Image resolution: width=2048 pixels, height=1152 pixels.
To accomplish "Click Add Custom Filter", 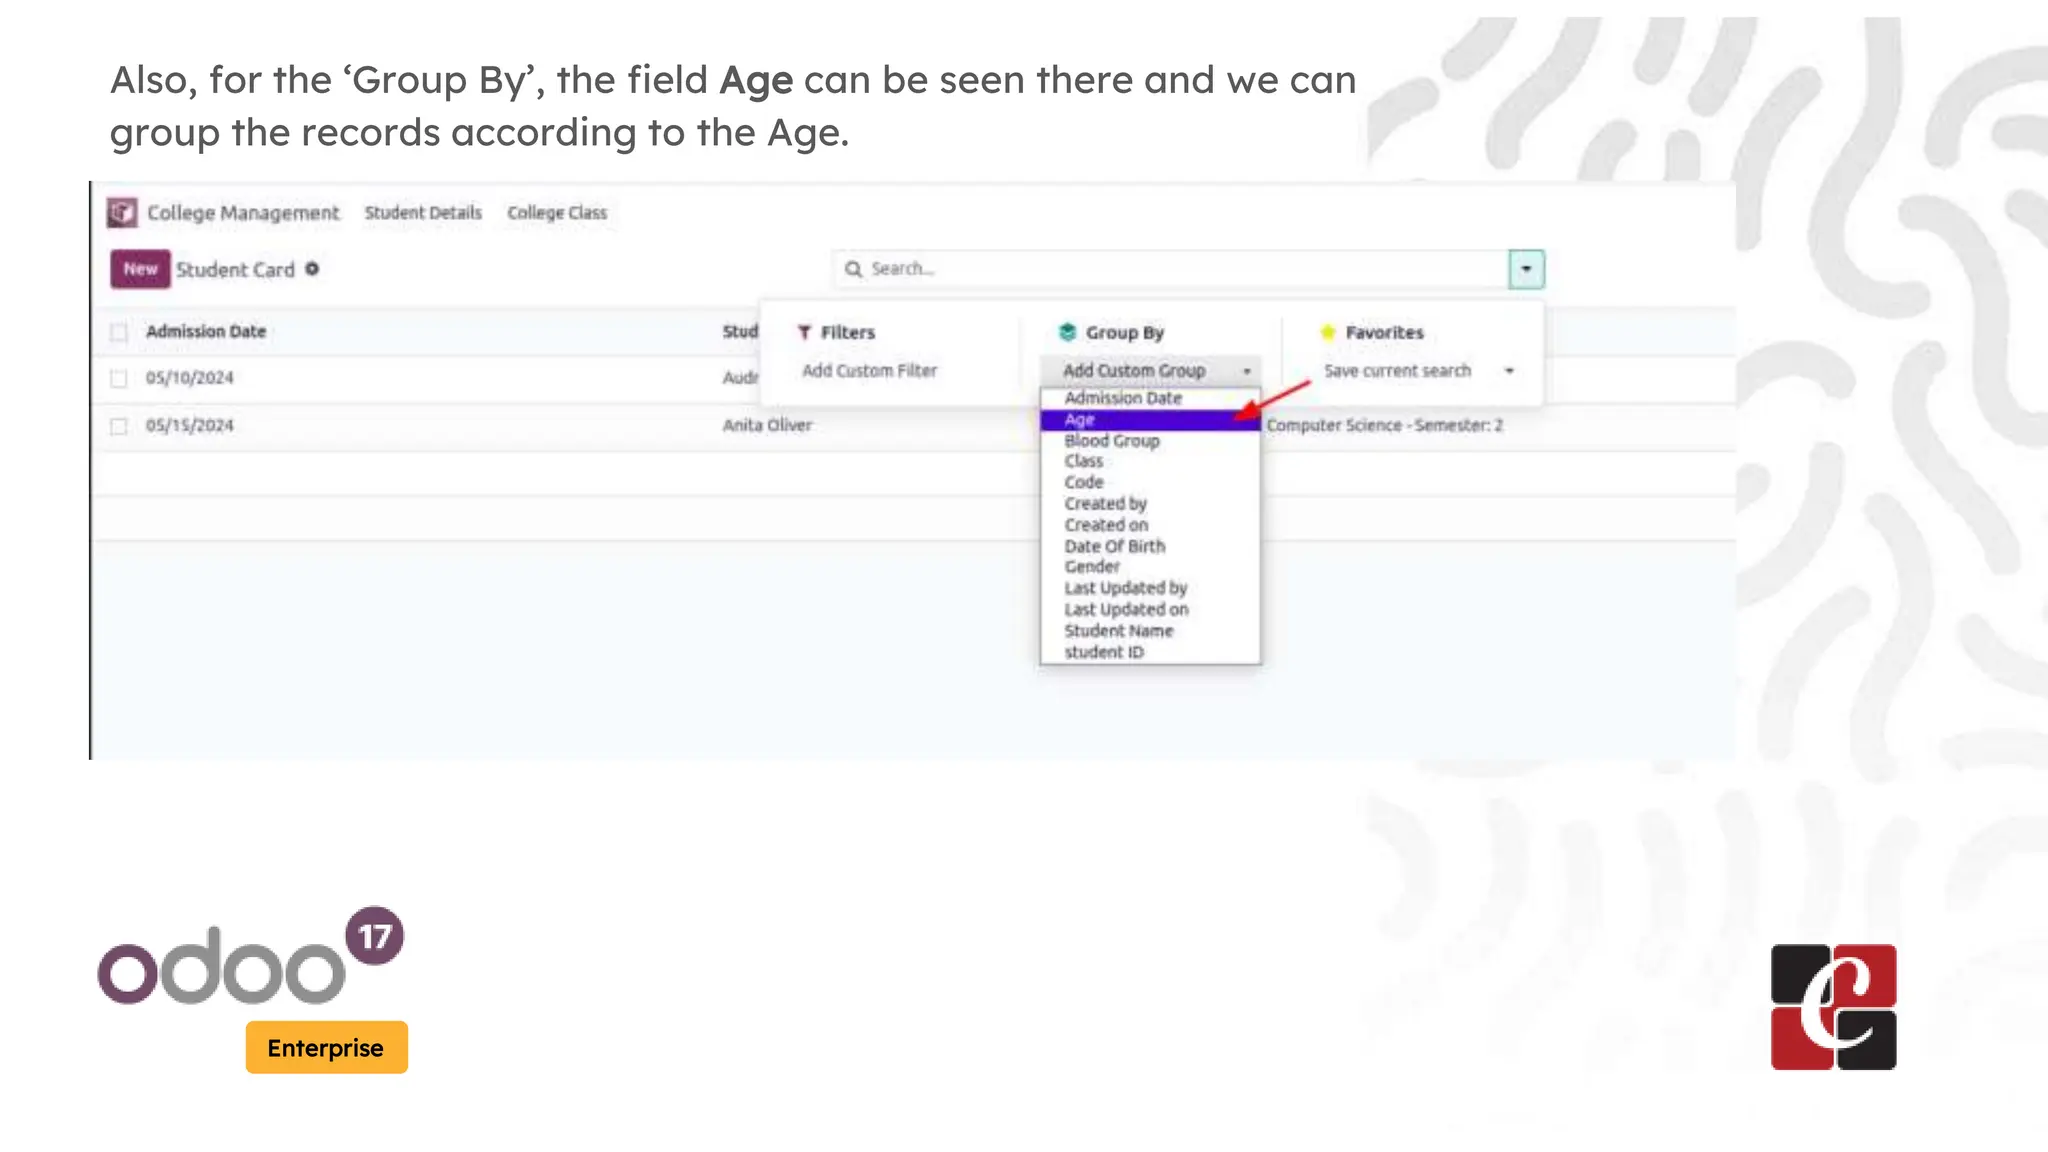I will tap(869, 371).
